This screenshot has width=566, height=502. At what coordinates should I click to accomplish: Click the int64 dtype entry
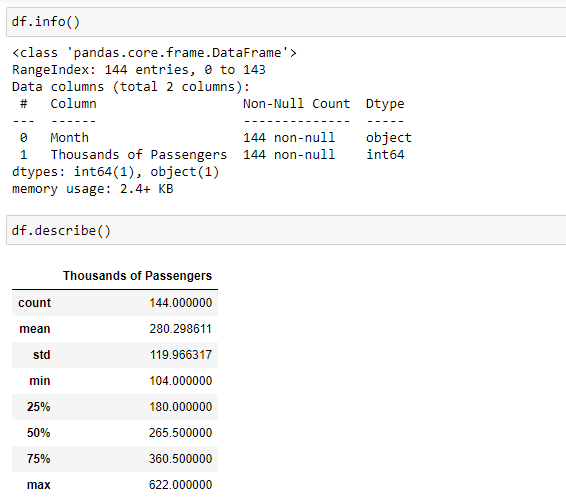(x=385, y=154)
